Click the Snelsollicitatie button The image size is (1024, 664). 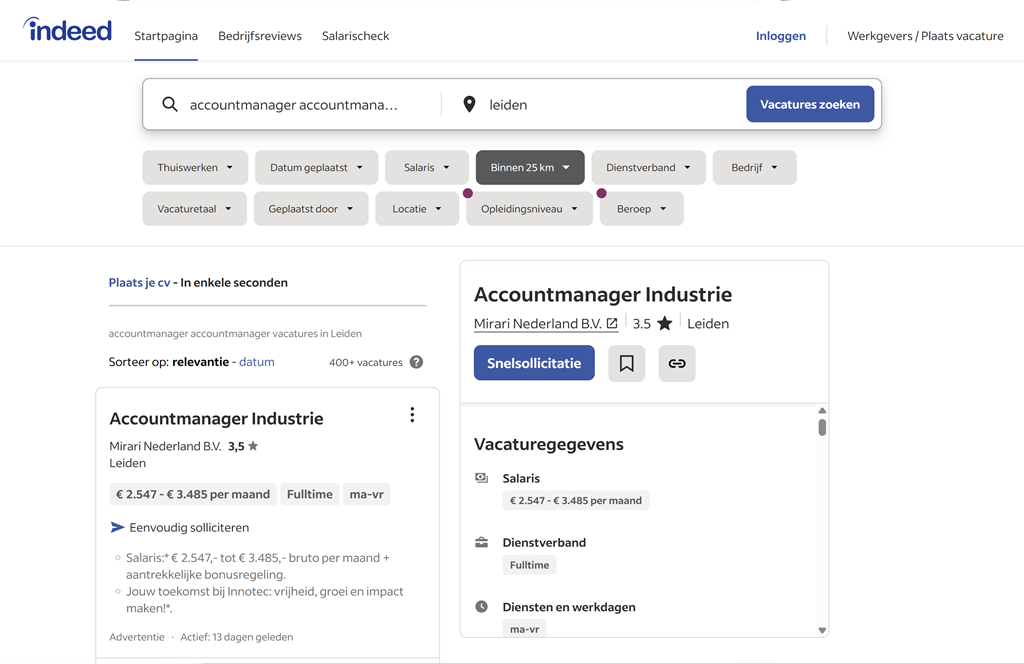click(534, 363)
